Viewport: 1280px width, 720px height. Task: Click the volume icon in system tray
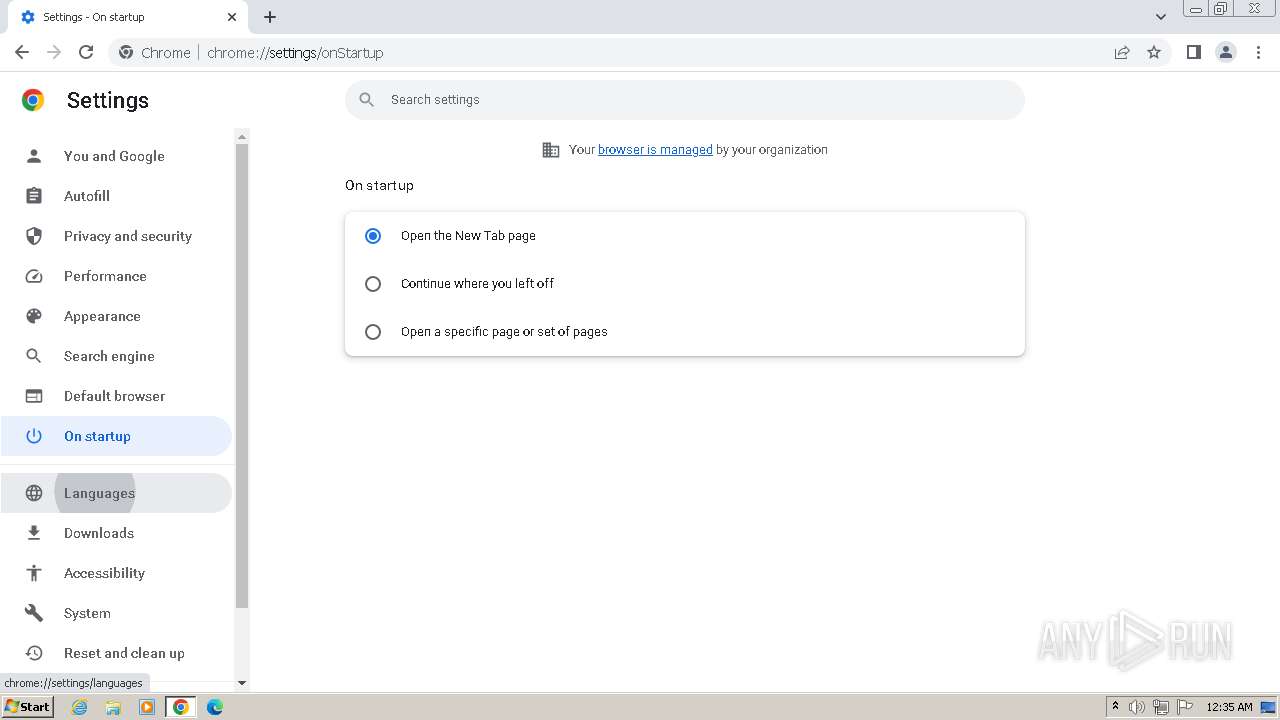click(x=1137, y=707)
